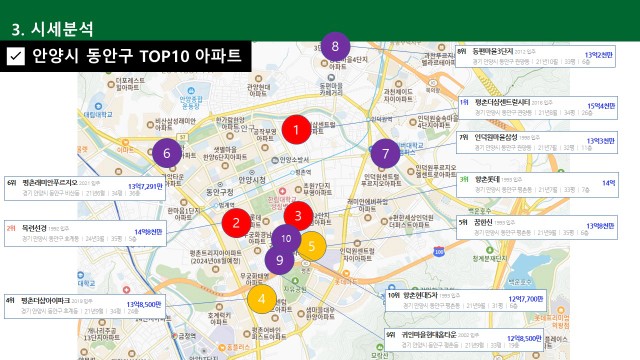Screen dimensions: 640x360
Task: Click the 3. 시세분석 heading
Action: click(52, 29)
